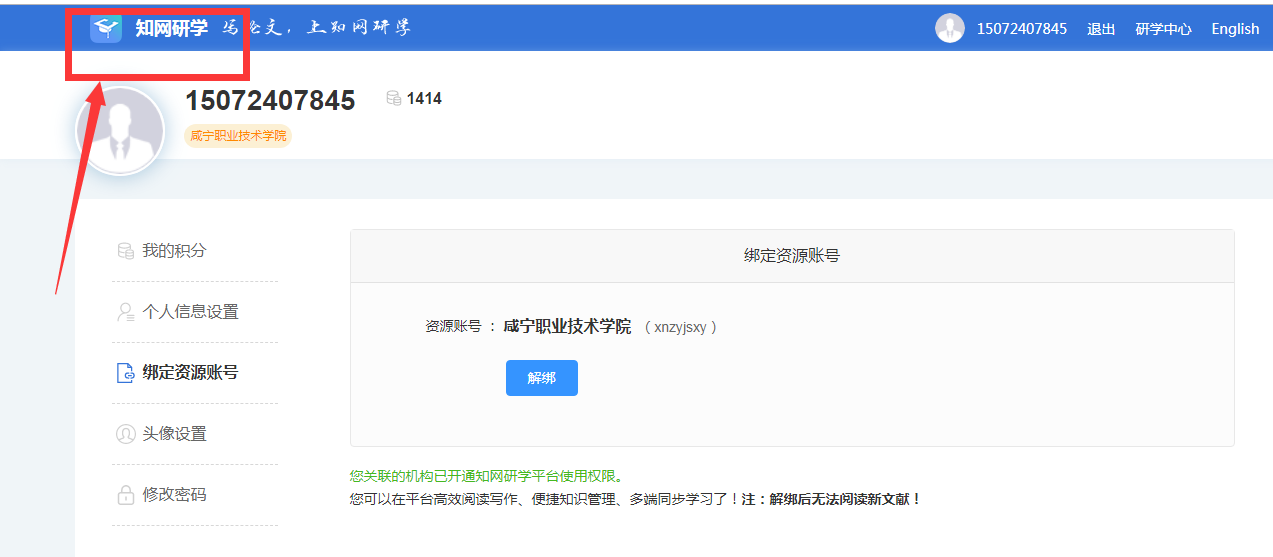Click the lock icon for 修改密码
The image size is (1273, 557).
click(125, 495)
